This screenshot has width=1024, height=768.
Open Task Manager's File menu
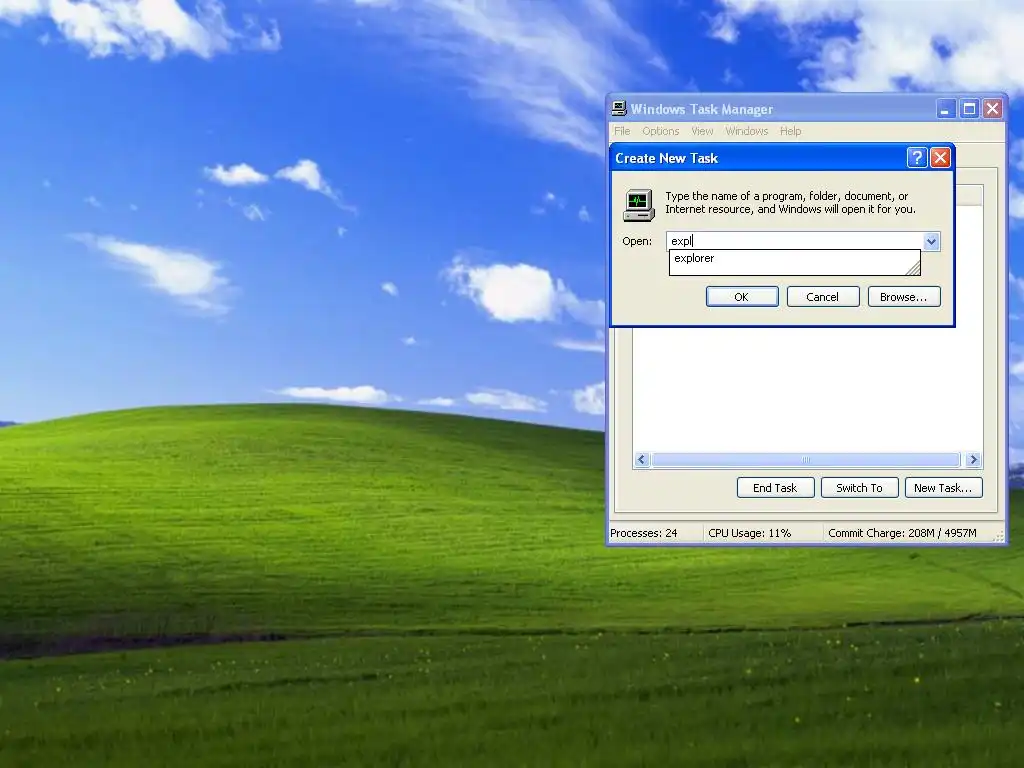pos(622,131)
